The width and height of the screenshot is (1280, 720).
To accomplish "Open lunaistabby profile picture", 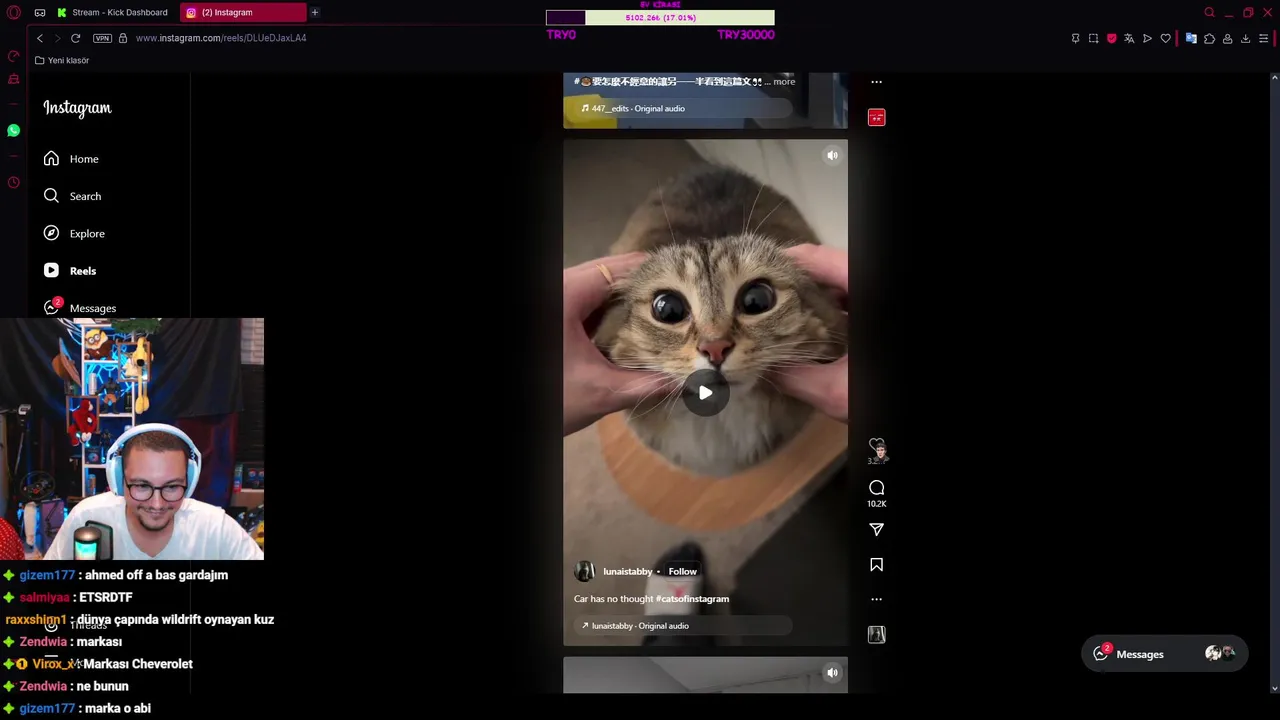I will click(584, 571).
